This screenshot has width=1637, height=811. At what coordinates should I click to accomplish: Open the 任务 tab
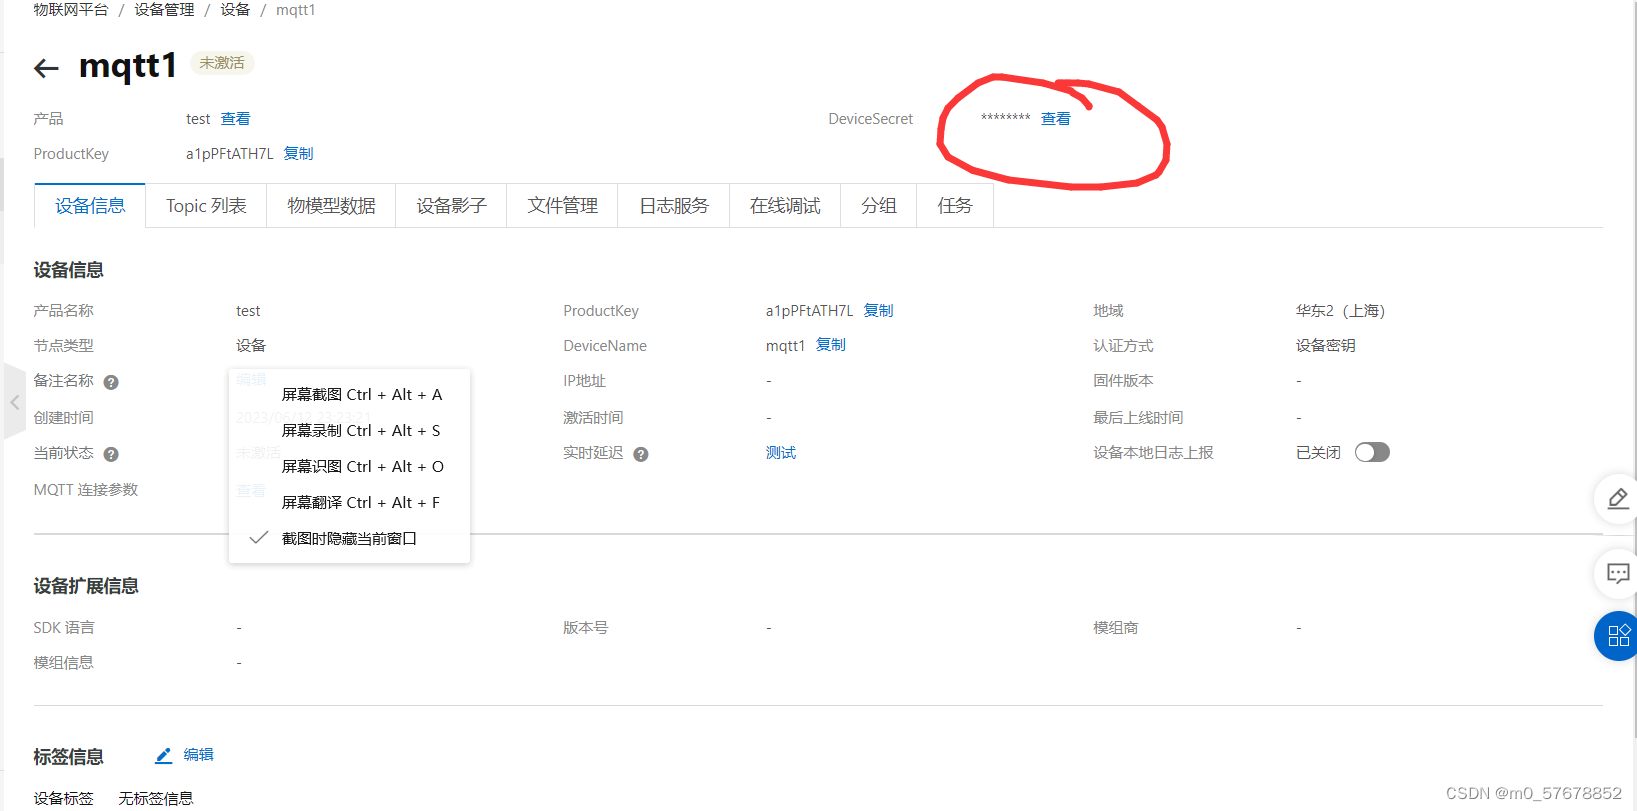[954, 206]
